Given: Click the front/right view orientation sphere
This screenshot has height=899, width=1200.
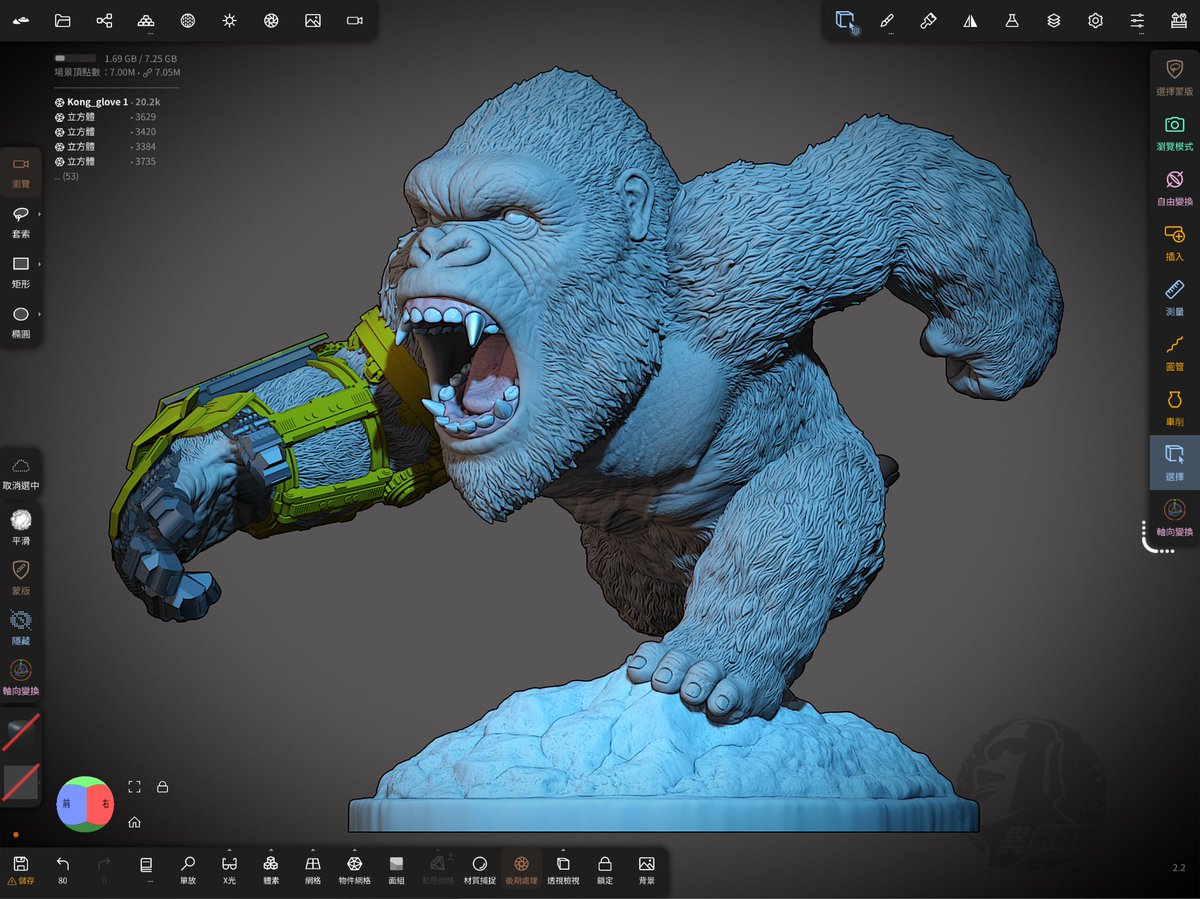Looking at the screenshot, I should [x=86, y=804].
